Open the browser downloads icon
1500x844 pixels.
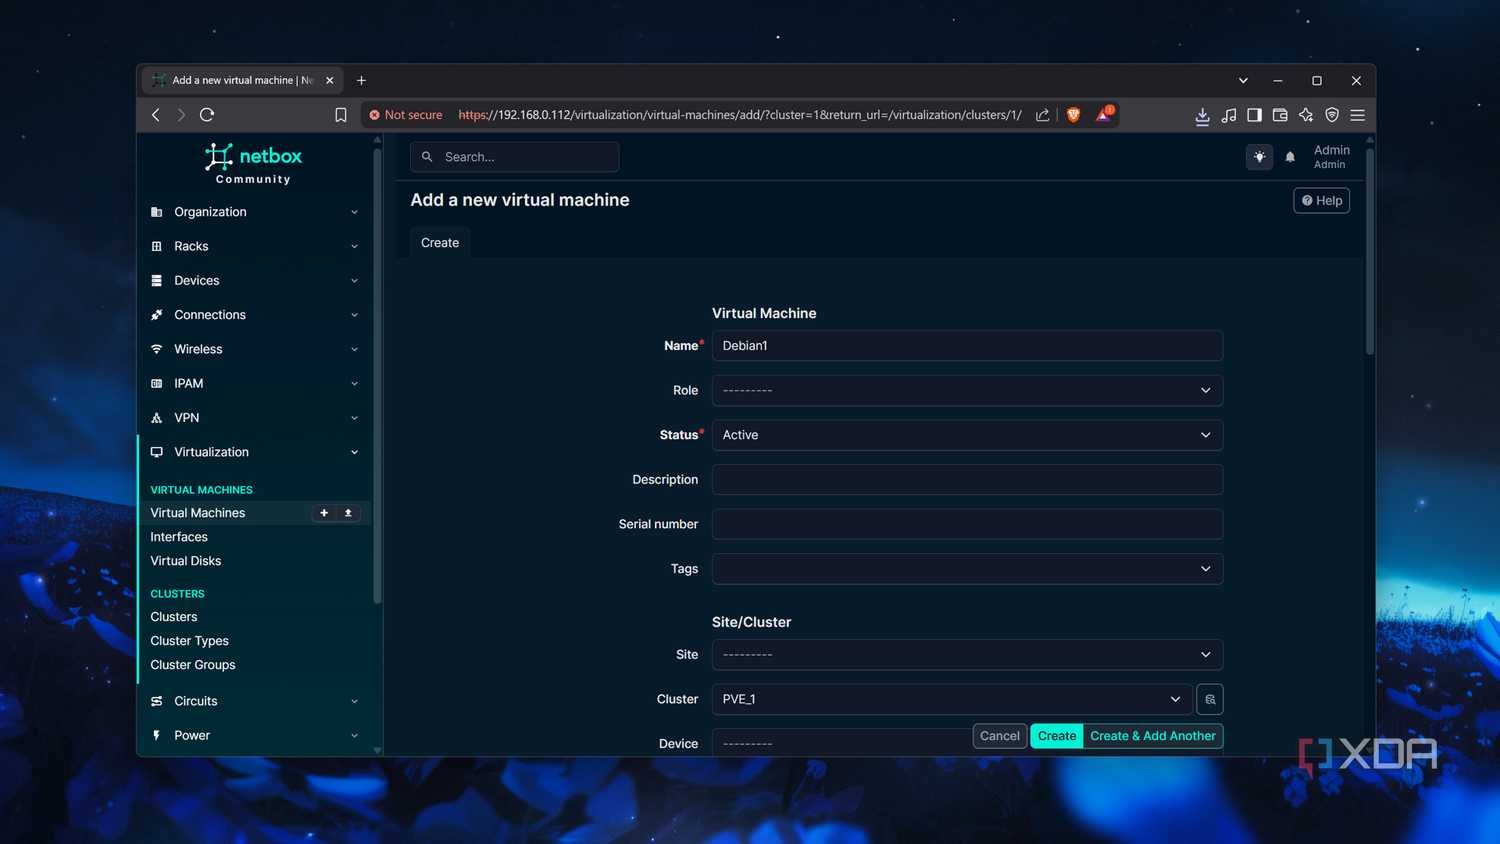click(x=1201, y=115)
